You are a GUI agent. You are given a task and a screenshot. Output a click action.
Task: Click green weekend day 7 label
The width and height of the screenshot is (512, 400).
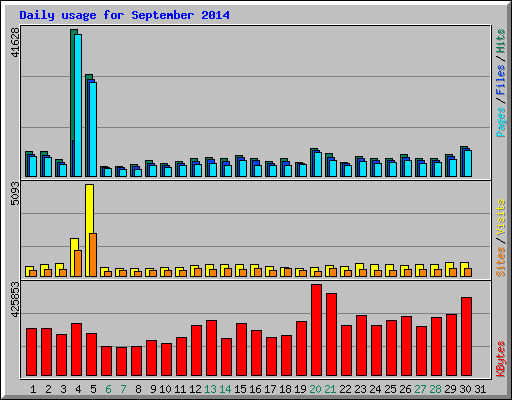click(x=123, y=389)
